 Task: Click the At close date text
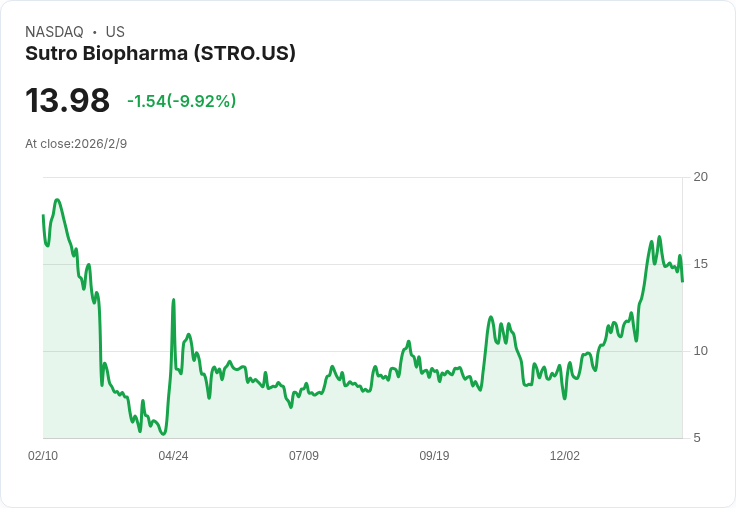click(x=76, y=144)
